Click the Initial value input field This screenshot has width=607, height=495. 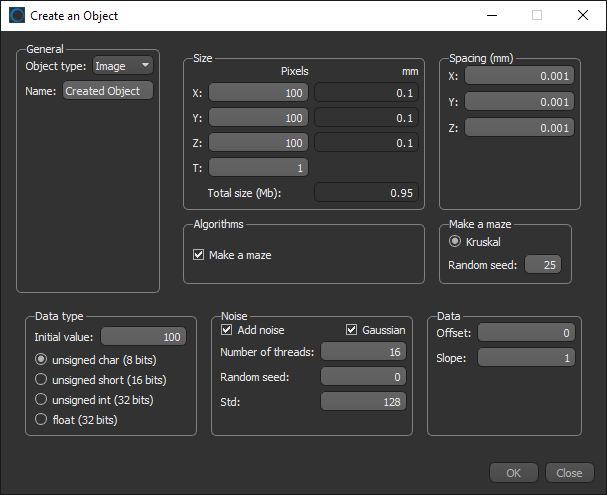coord(143,337)
